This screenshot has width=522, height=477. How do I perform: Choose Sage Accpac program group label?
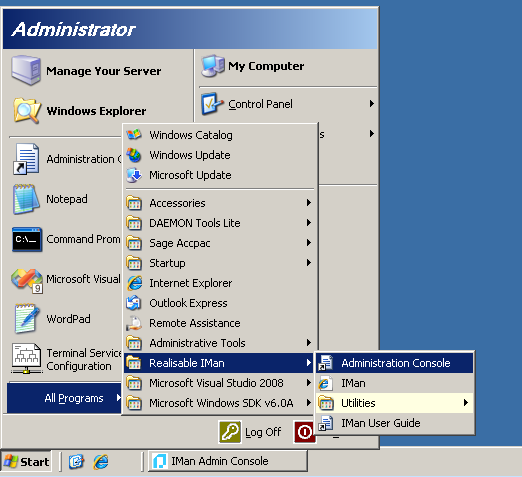click(180, 243)
